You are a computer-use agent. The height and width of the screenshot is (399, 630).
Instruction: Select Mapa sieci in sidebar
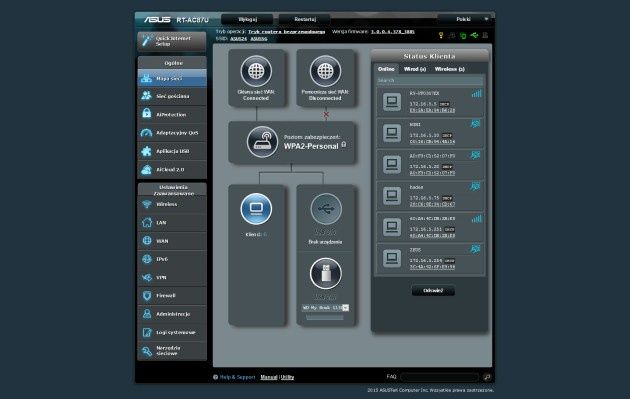[172, 78]
